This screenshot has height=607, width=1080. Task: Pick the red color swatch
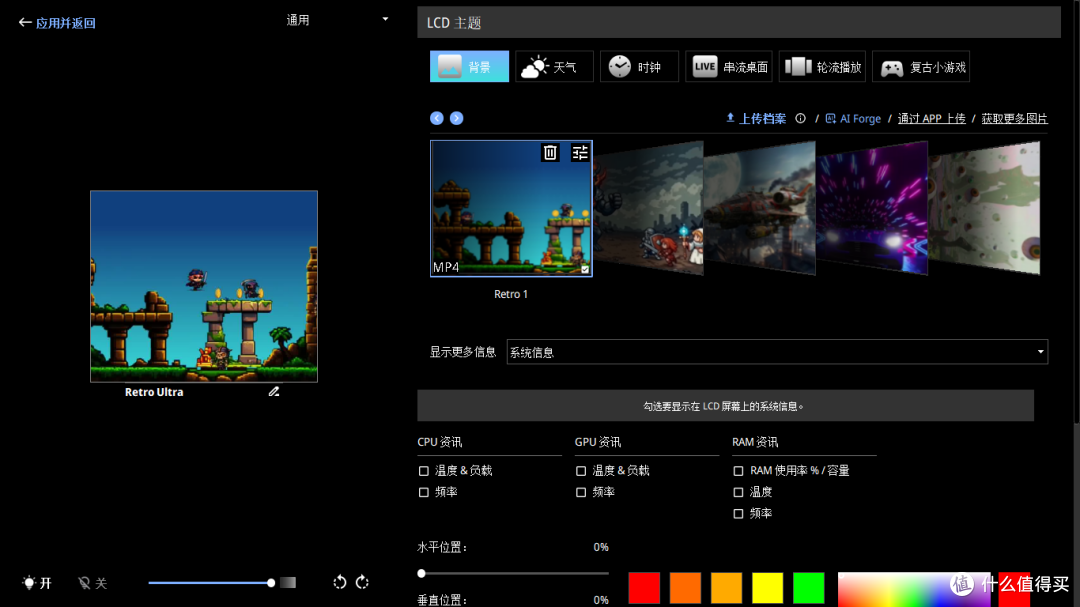[x=644, y=588]
